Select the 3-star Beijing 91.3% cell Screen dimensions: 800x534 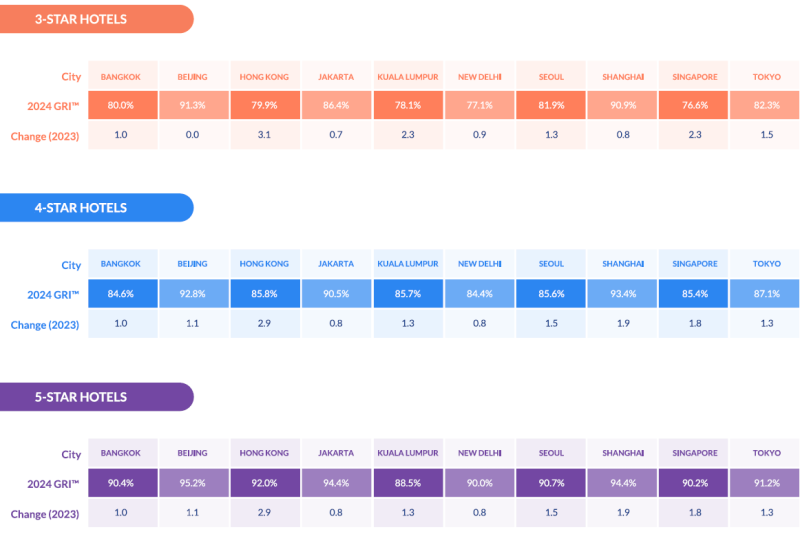[193, 105]
